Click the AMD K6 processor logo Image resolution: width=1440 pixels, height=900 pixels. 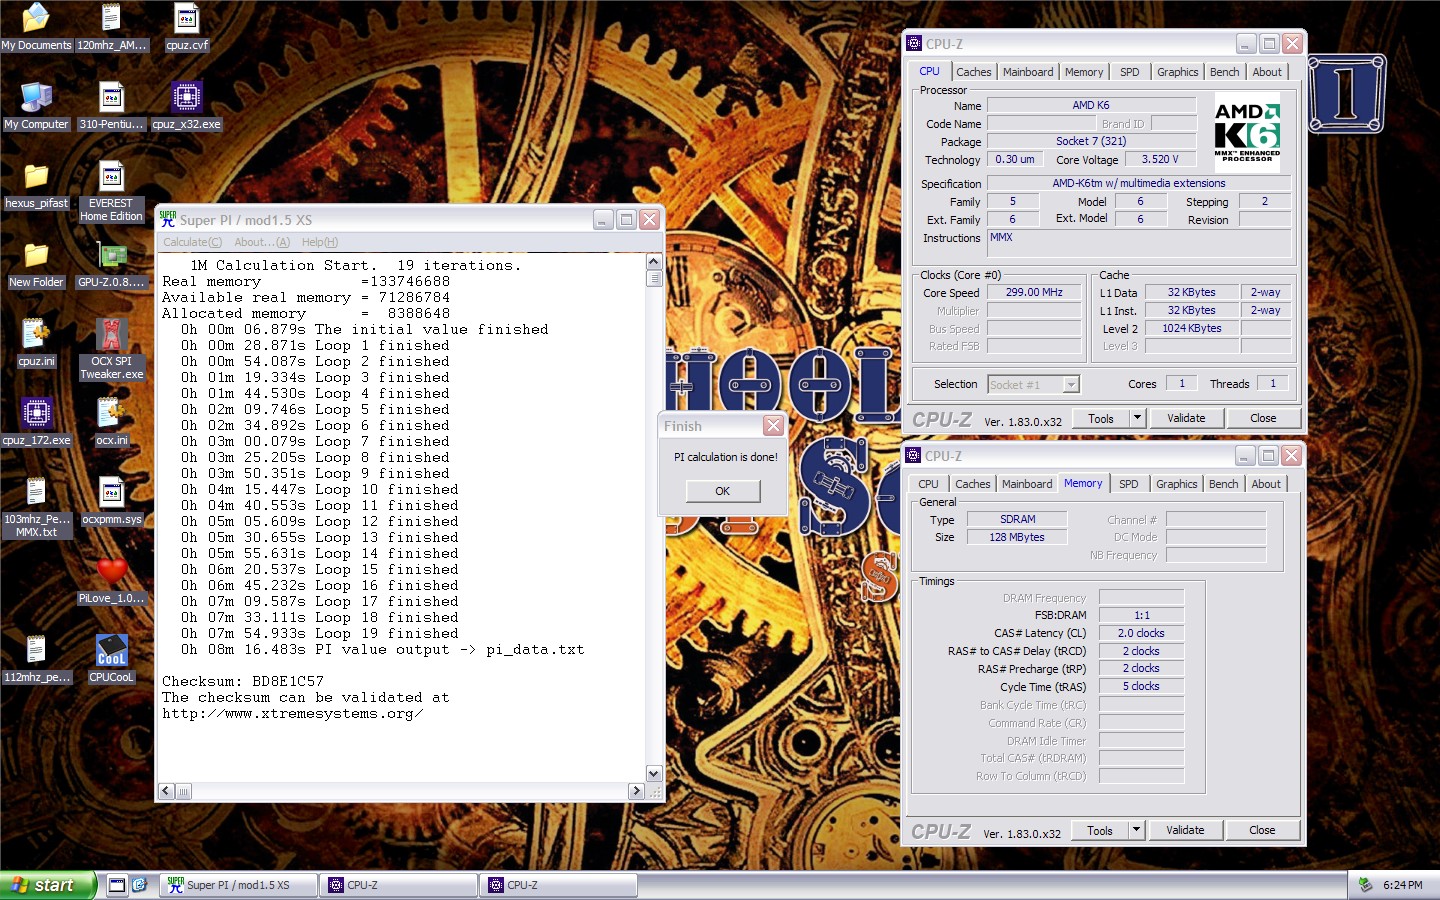(x=1247, y=133)
